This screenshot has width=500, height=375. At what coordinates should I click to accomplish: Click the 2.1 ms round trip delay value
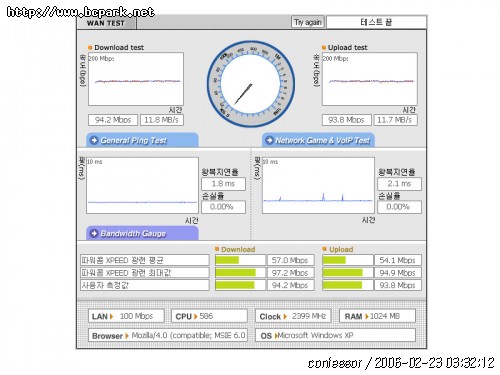click(399, 184)
